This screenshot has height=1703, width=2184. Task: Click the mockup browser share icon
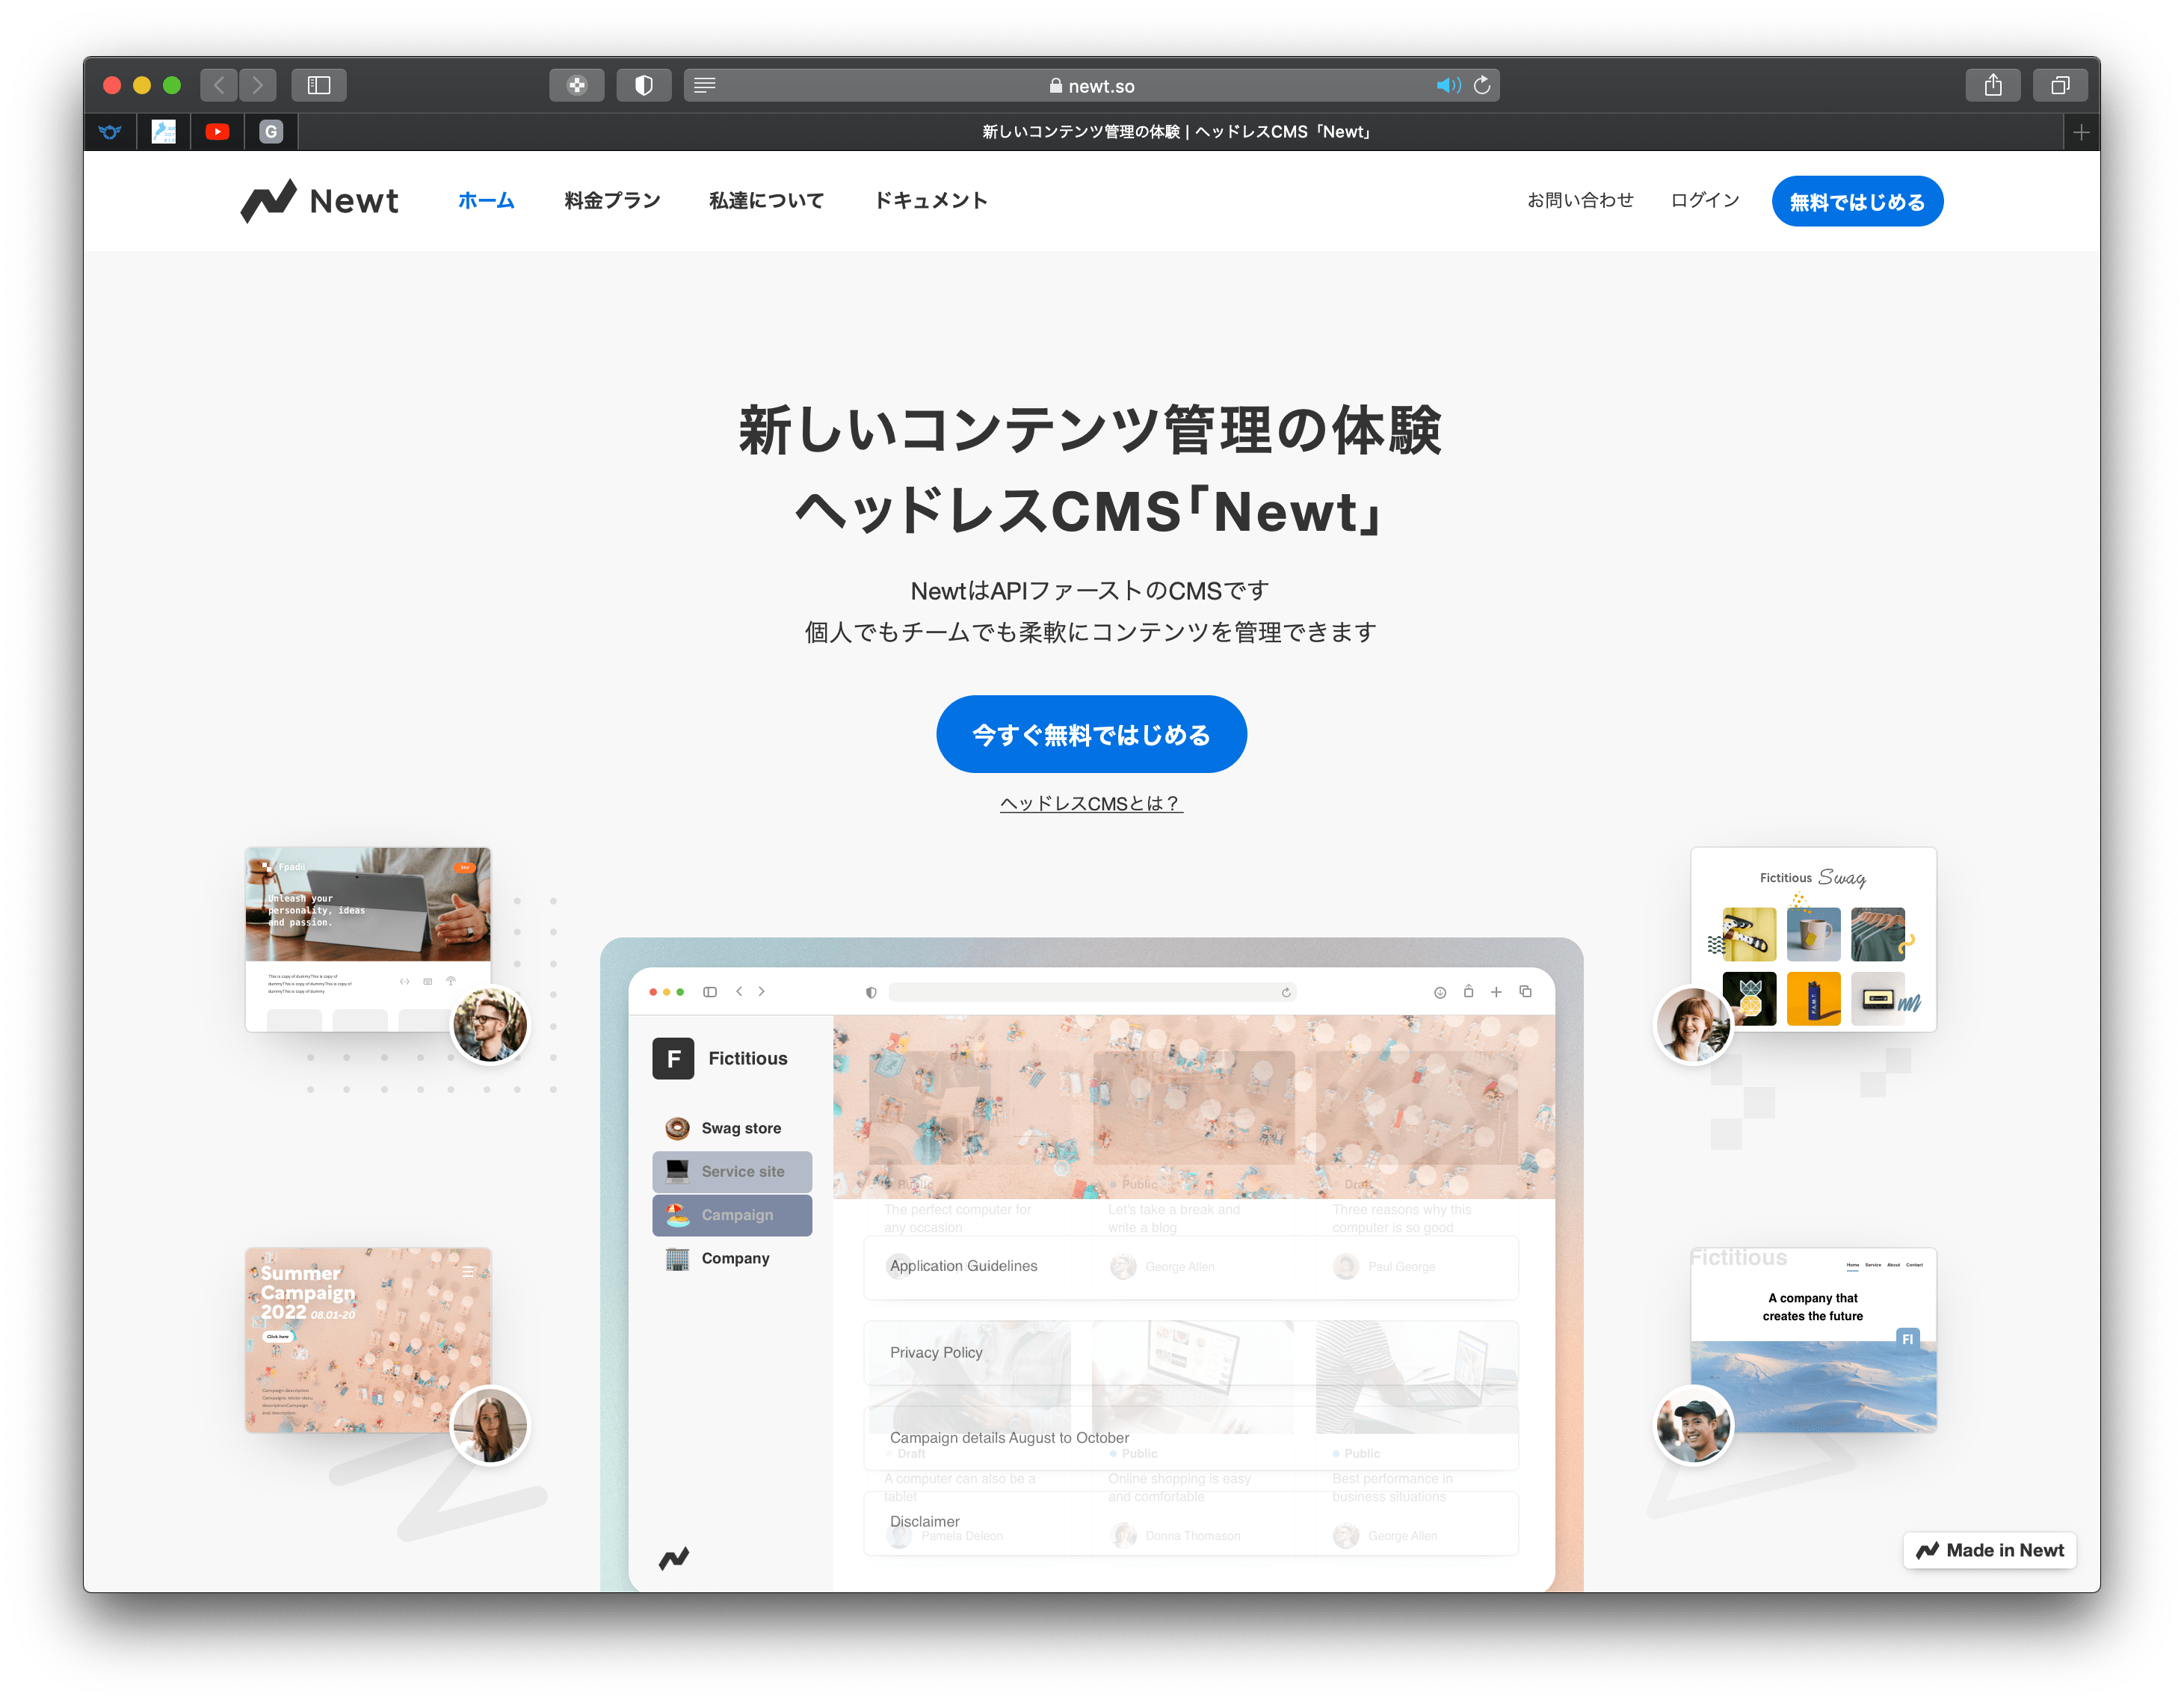1468,992
